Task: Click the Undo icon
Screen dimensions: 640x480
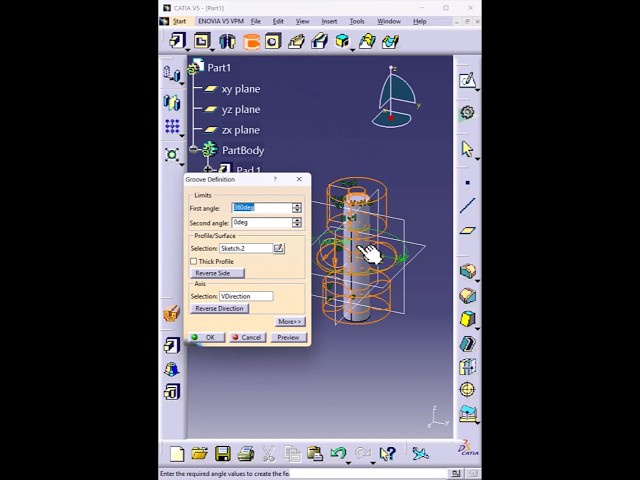Action: pos(338,453)
